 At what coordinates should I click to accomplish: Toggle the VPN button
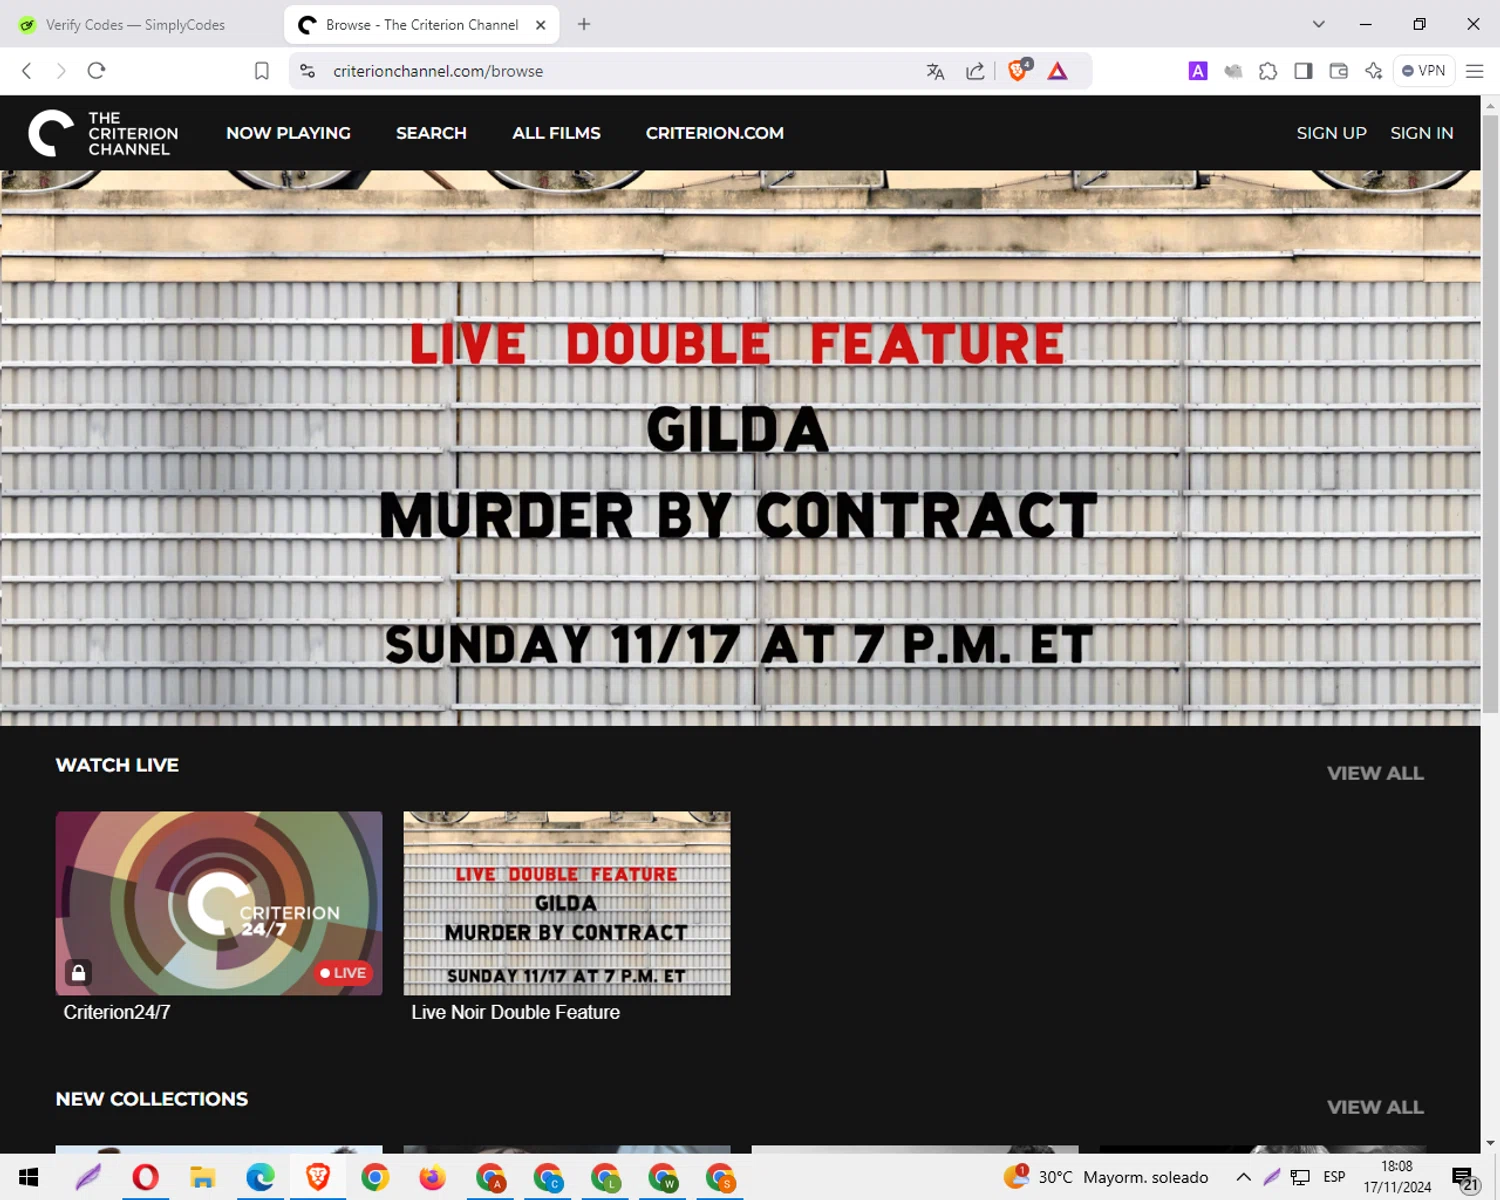pos(1423,71)
